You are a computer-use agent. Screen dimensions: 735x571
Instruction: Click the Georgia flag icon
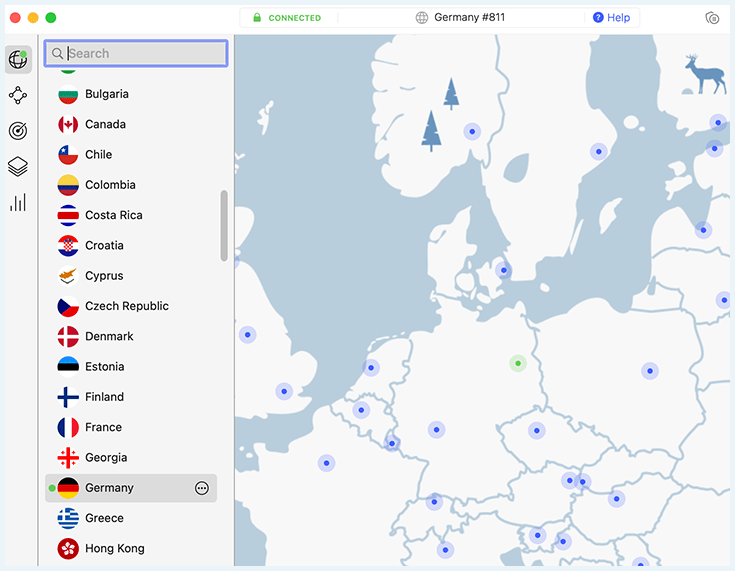click(x=68, y=458)
